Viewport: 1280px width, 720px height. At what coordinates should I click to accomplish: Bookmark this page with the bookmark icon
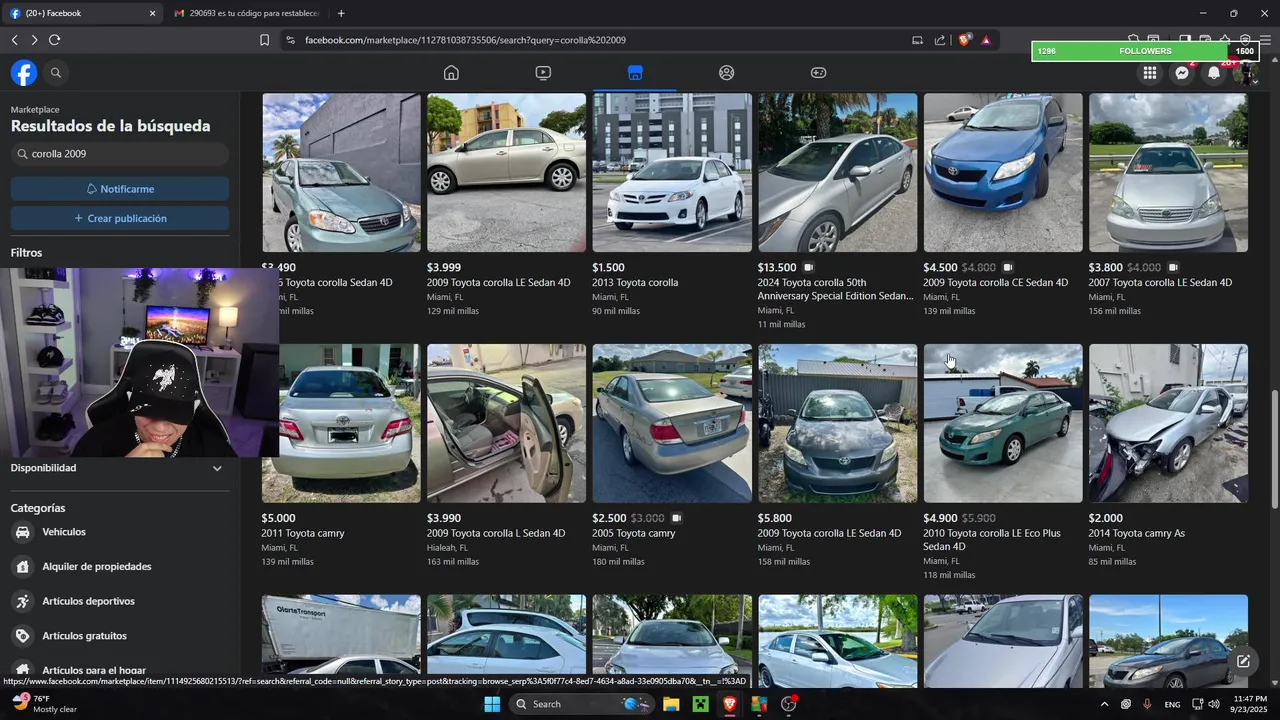(264, 40)
